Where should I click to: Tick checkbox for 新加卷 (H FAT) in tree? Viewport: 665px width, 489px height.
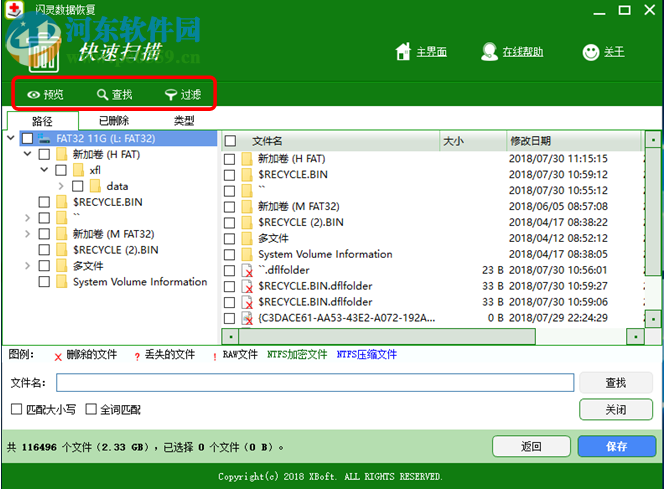(x=44, y=154)
